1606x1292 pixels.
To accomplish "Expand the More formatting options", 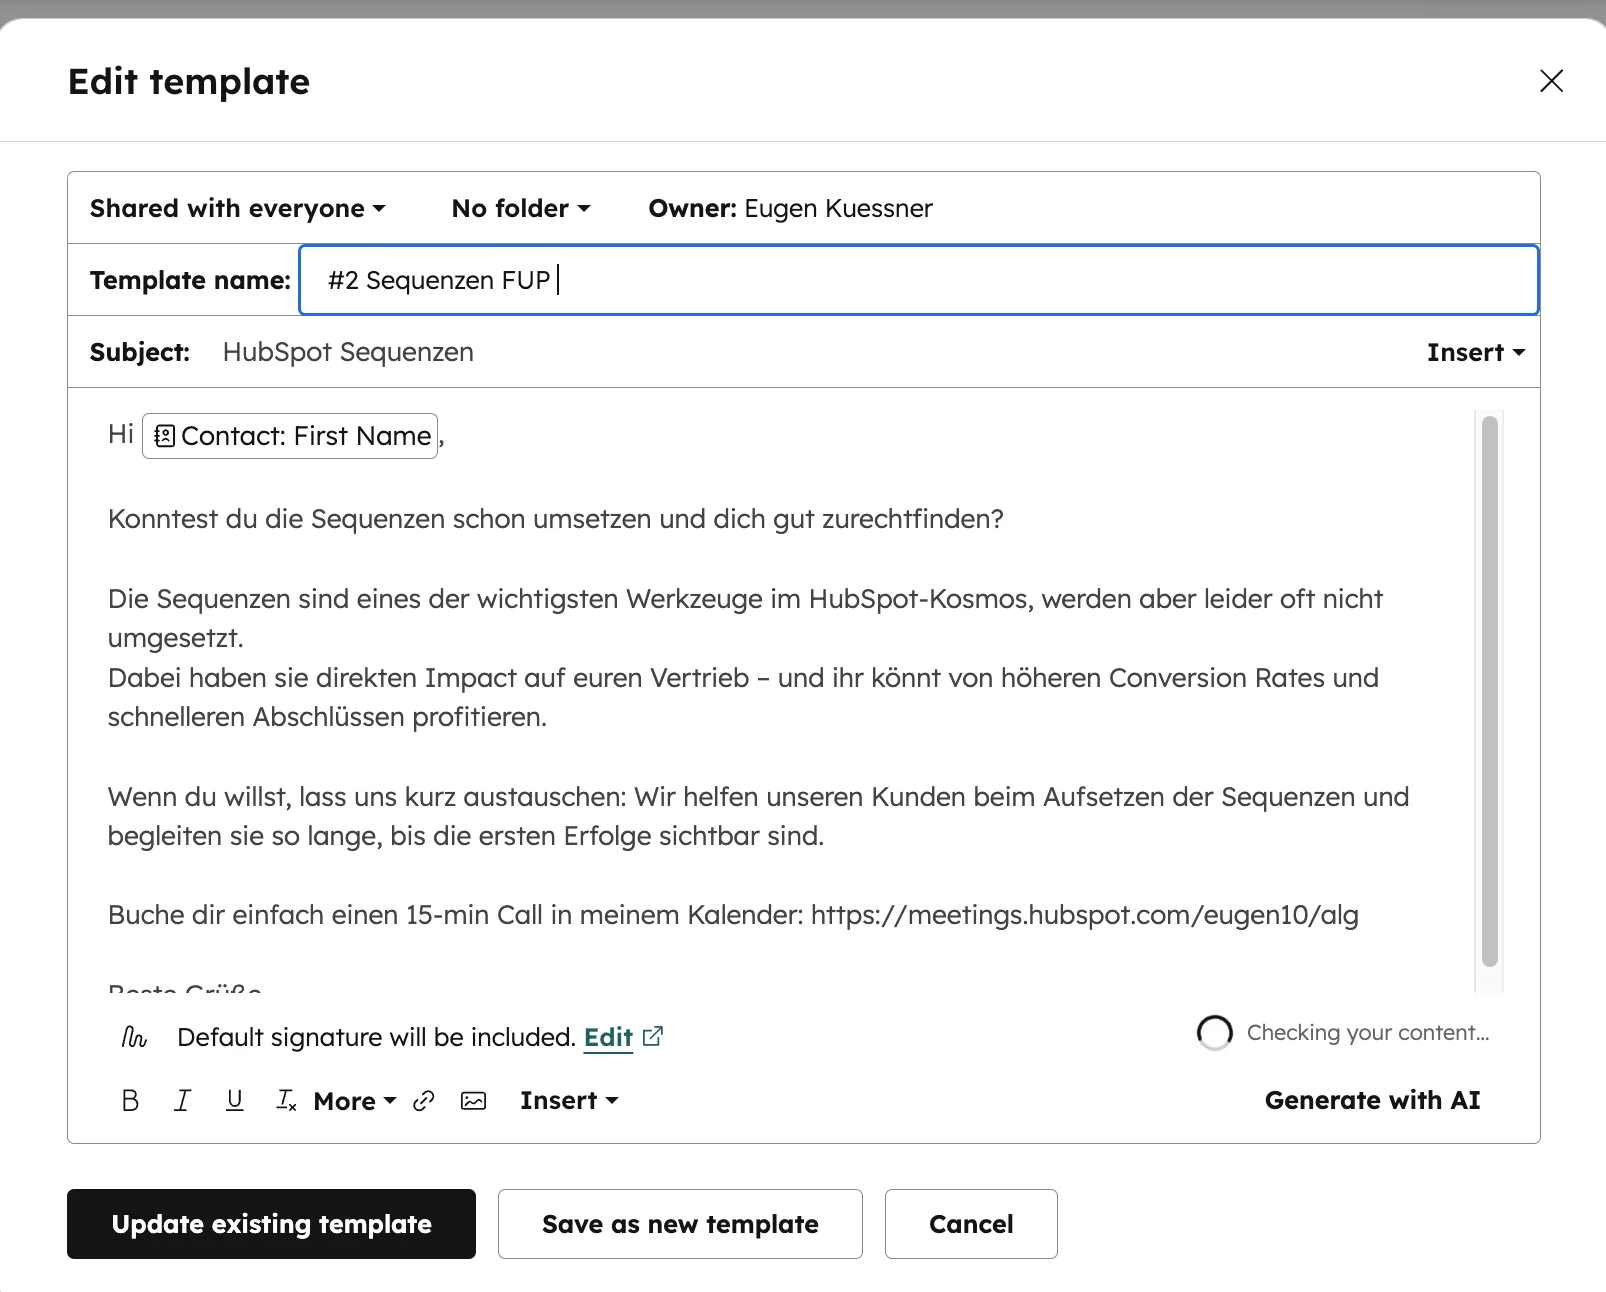I will 352,1100.
